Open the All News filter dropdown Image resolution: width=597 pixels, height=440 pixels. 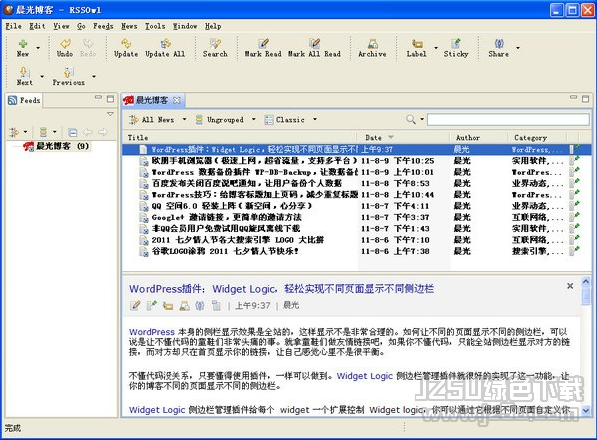(x=185, y=120)
